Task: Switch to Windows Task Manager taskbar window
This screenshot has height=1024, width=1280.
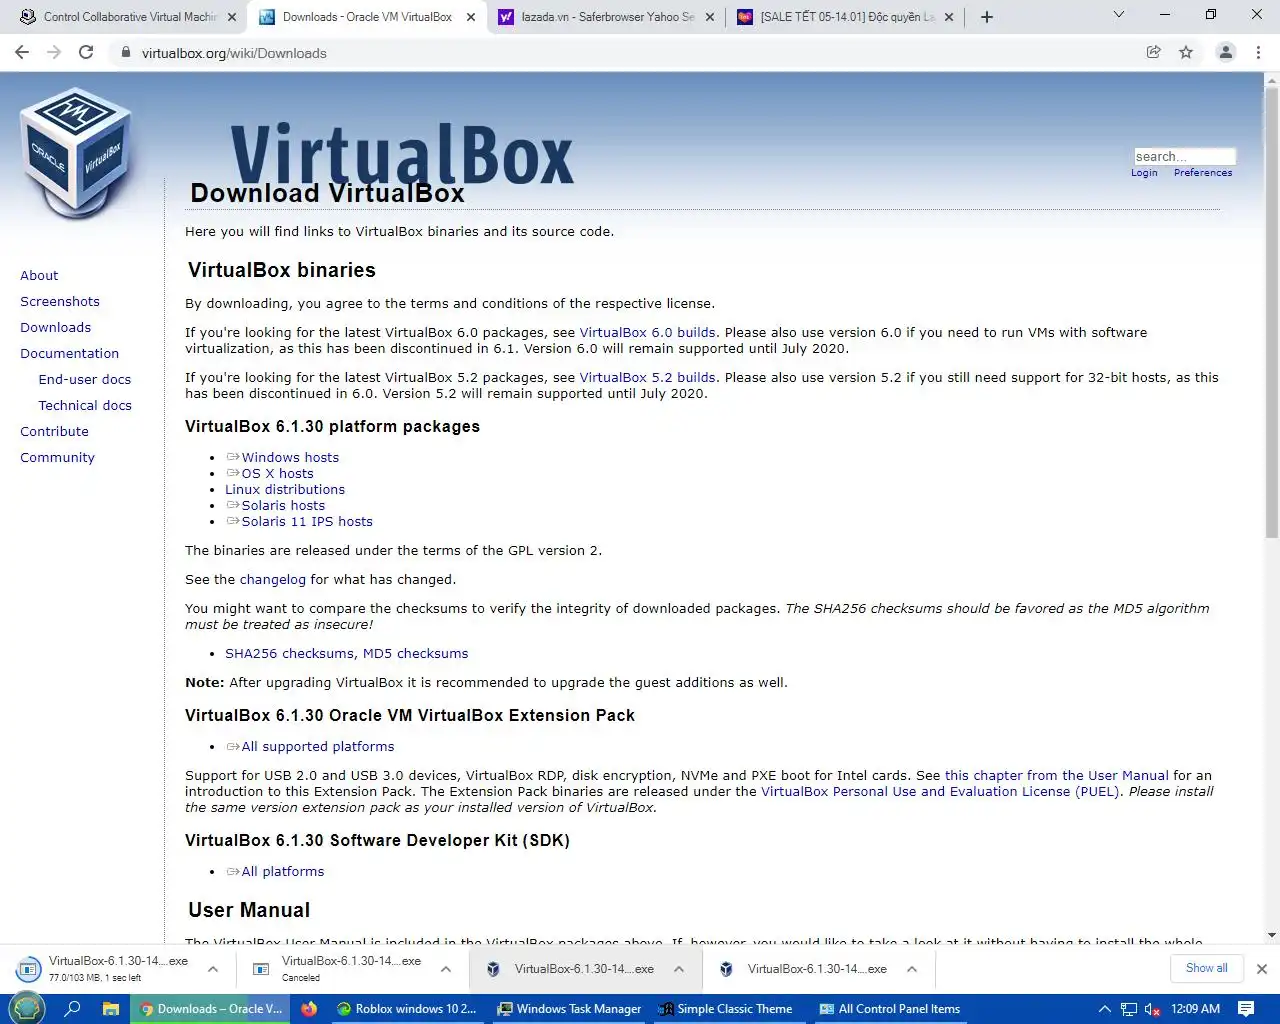Action: click(x=569, y=1009)
